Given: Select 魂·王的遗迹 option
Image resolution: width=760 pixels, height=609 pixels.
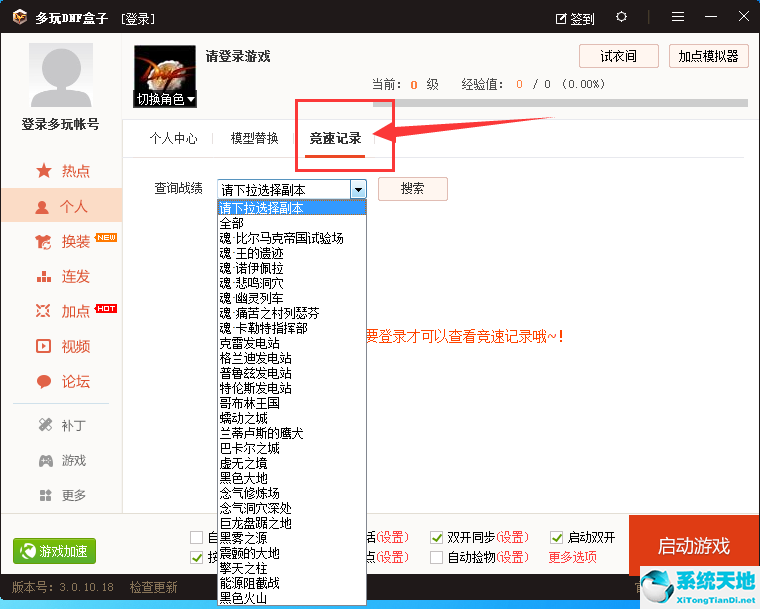Looking at the screenshot, I should [292, 253].
